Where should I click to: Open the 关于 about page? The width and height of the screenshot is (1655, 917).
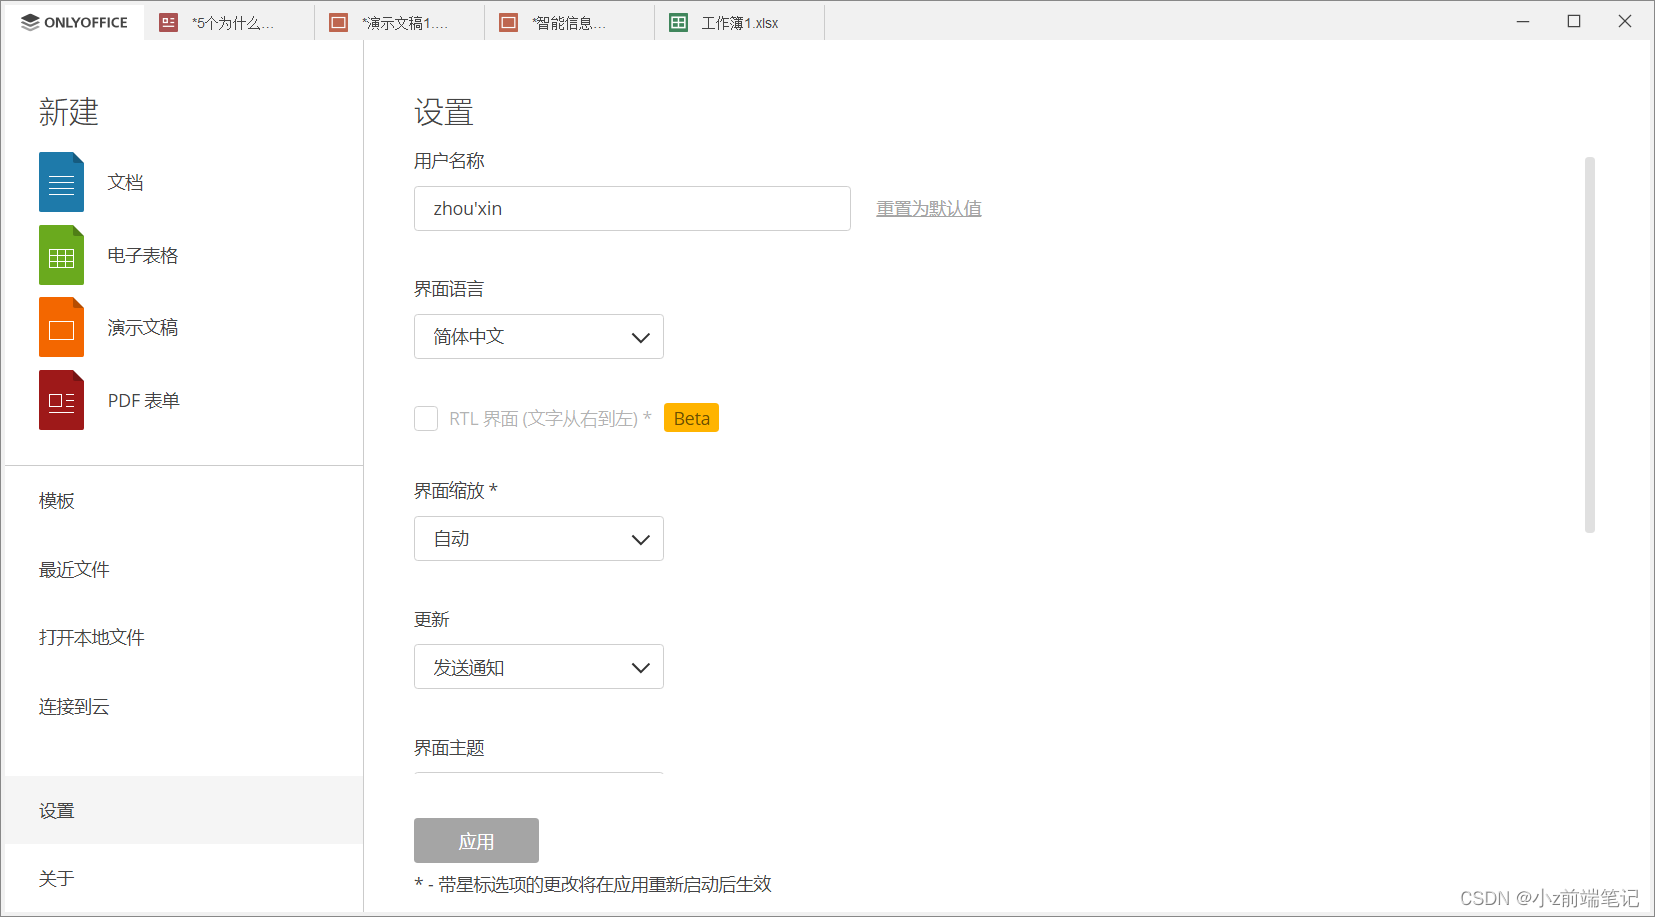[x=183, y=878]
